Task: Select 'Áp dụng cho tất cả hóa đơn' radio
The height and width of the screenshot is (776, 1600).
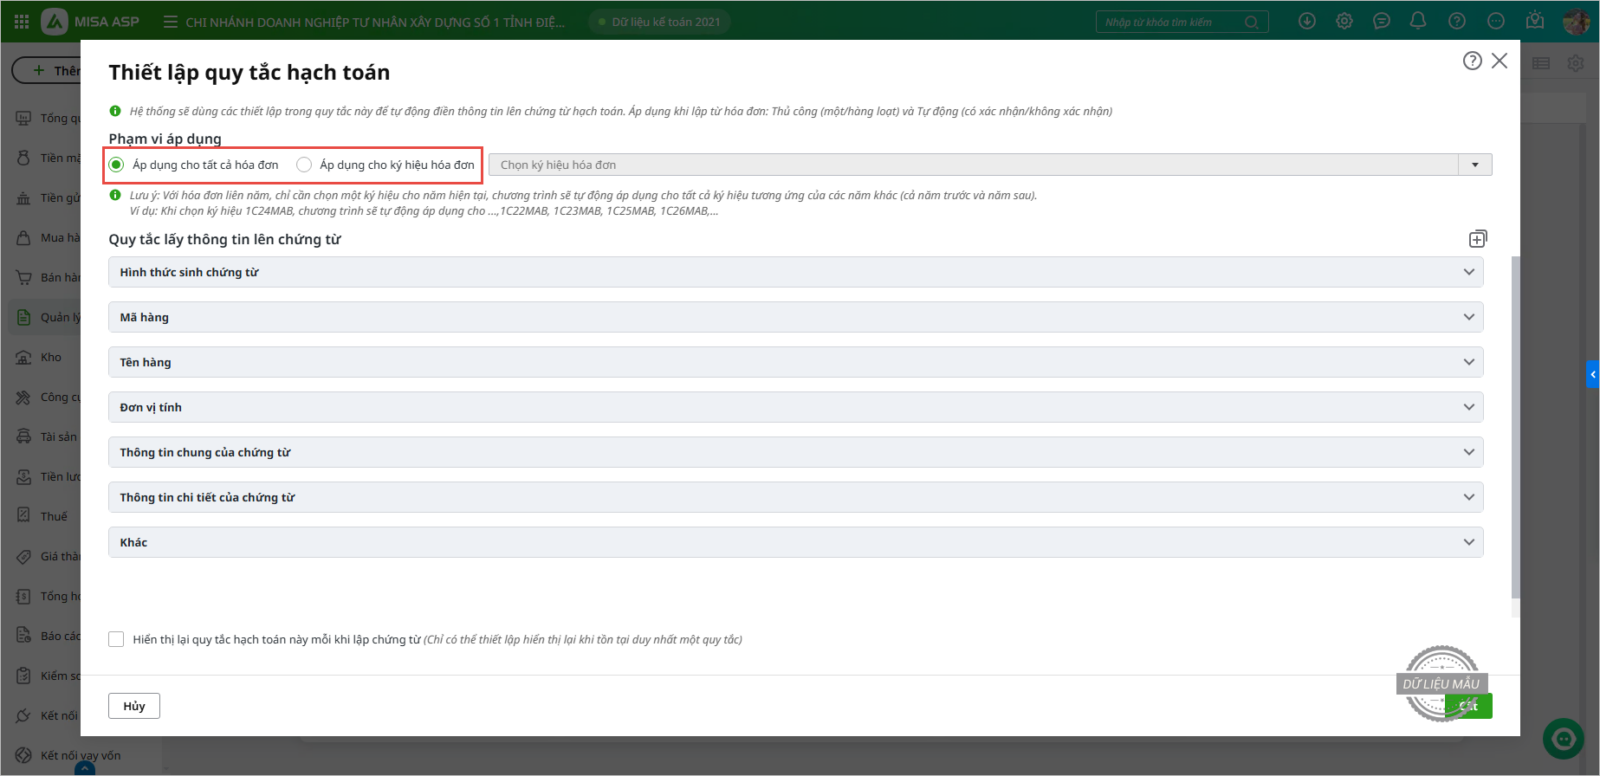Action: coord(117,165)
